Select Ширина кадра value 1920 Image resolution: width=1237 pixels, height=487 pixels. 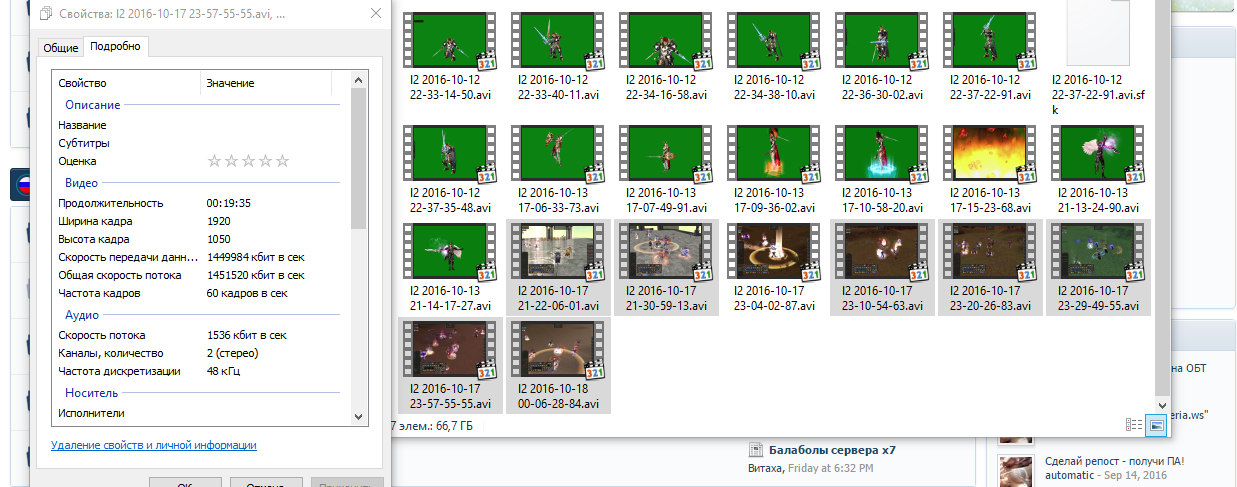(218, 221)
